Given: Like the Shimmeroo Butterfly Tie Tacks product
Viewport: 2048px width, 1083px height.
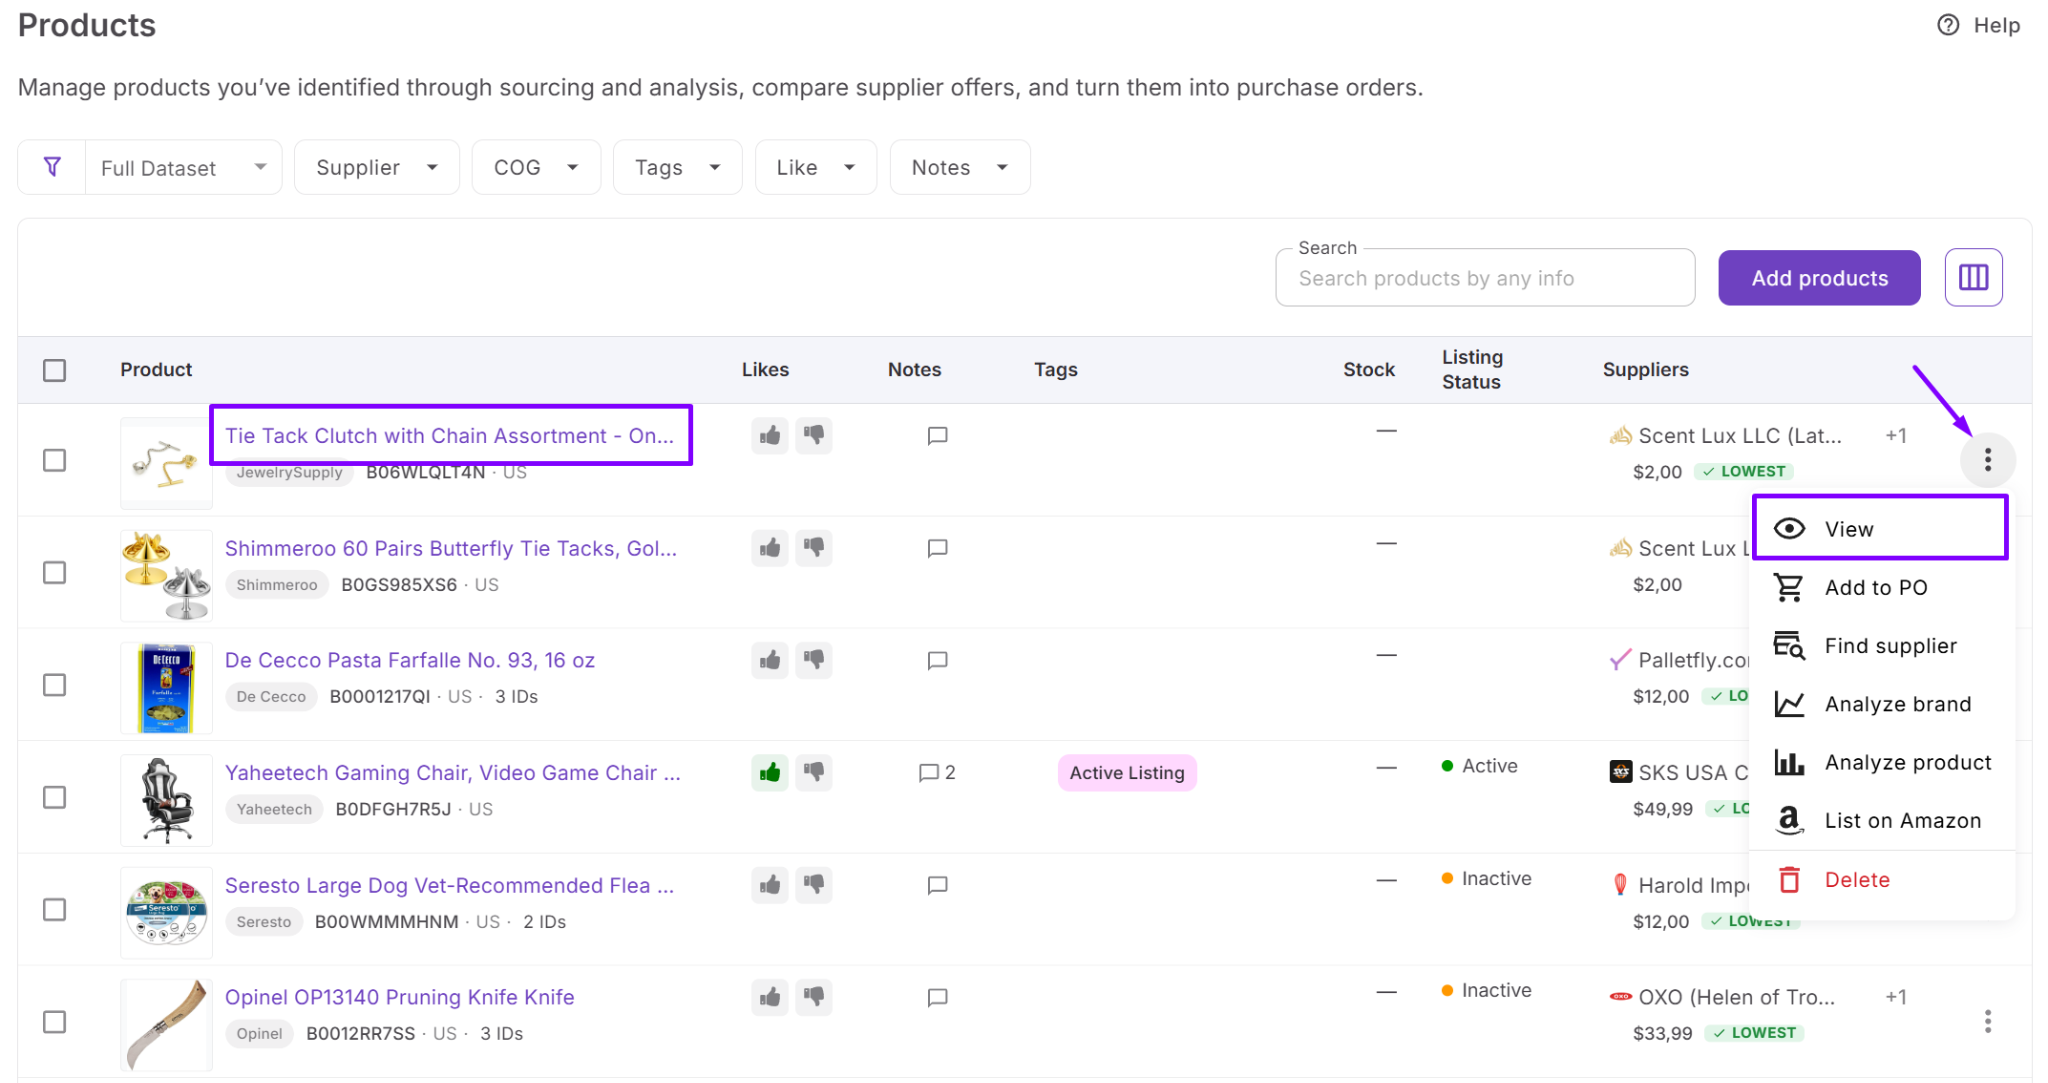Looking at the screenshot, I should (770, 548).
